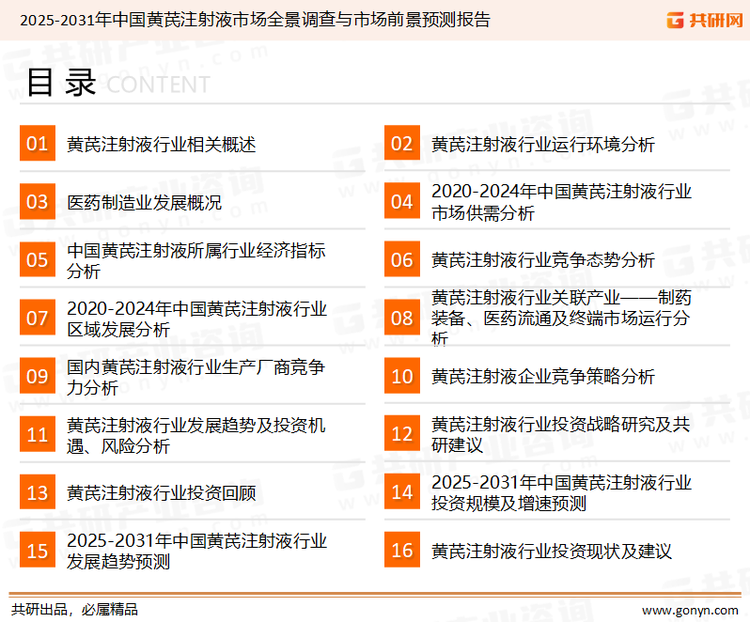750x622 pixels.
Task: Open chapter 国内黄芪注射液行业生产厂商竞争力分析
Action: click(196, 377)
